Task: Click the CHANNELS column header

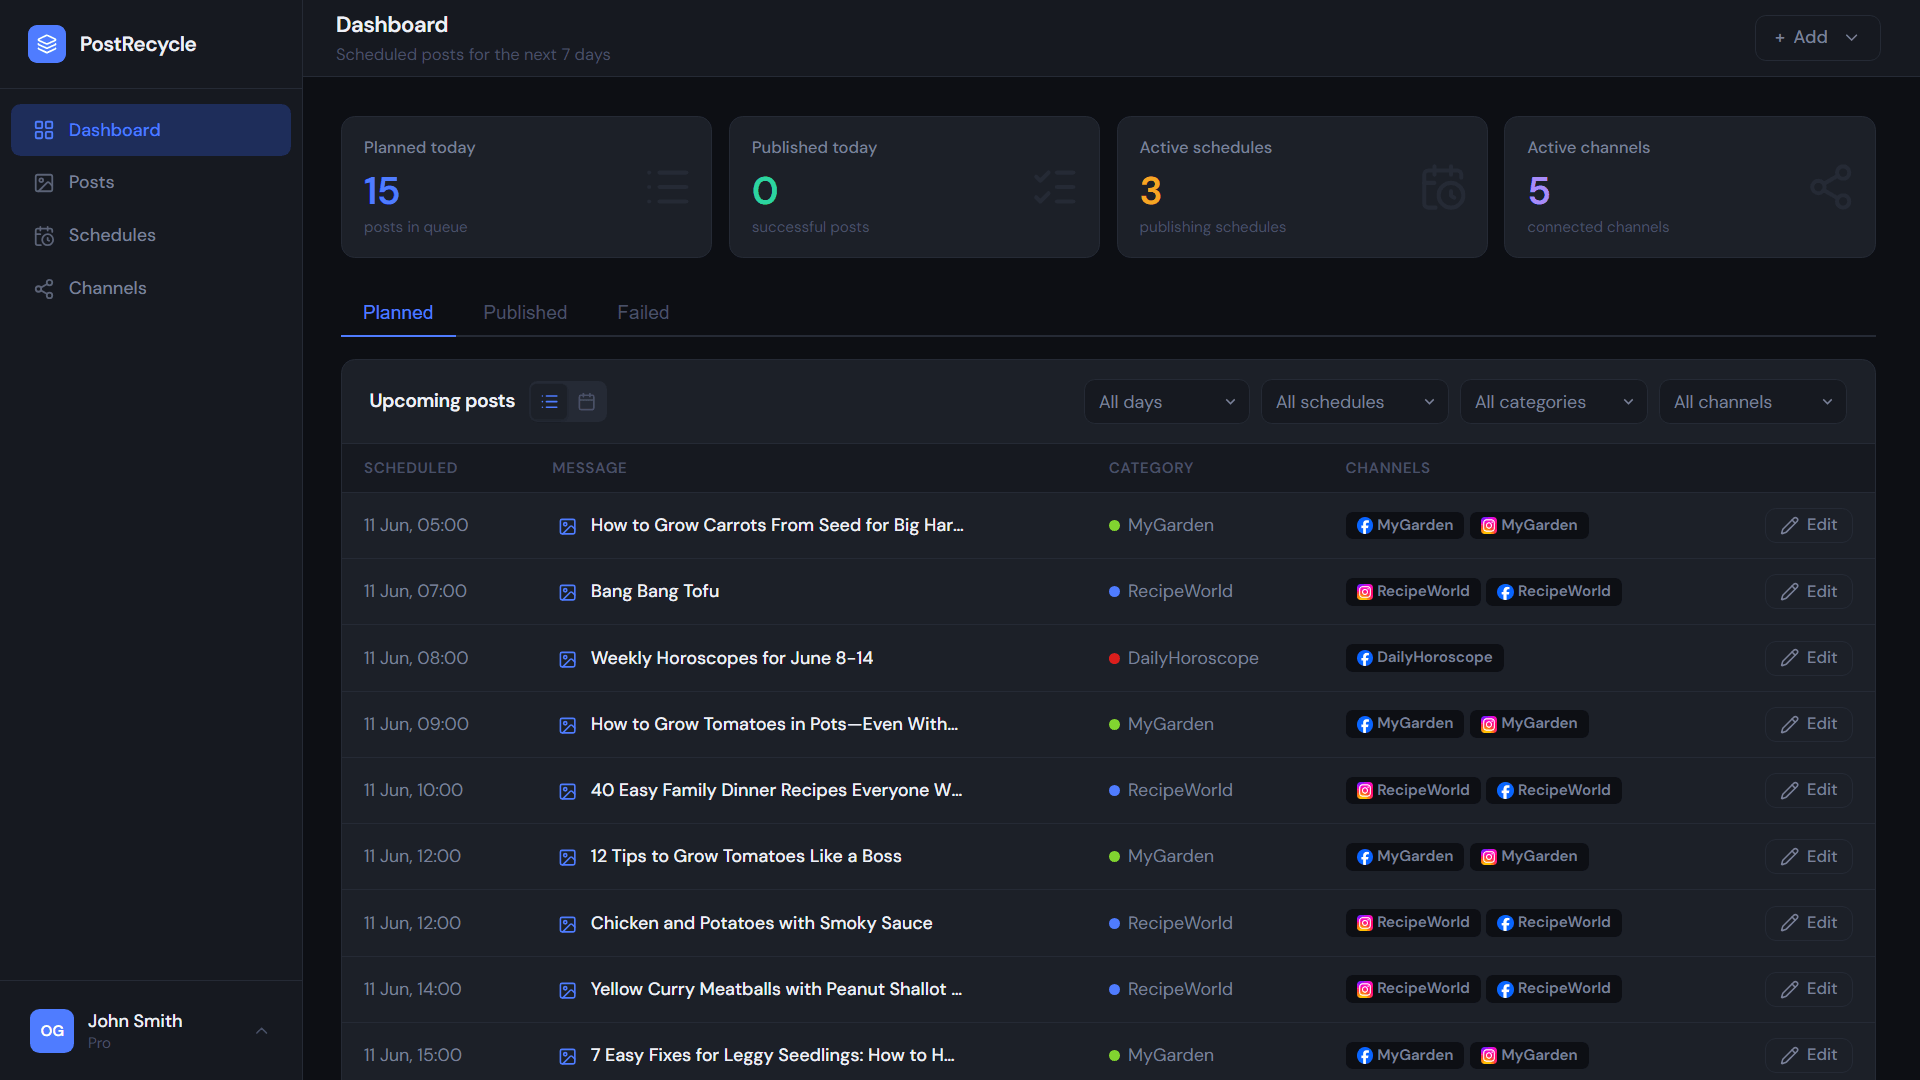Action: (1387, 467)
